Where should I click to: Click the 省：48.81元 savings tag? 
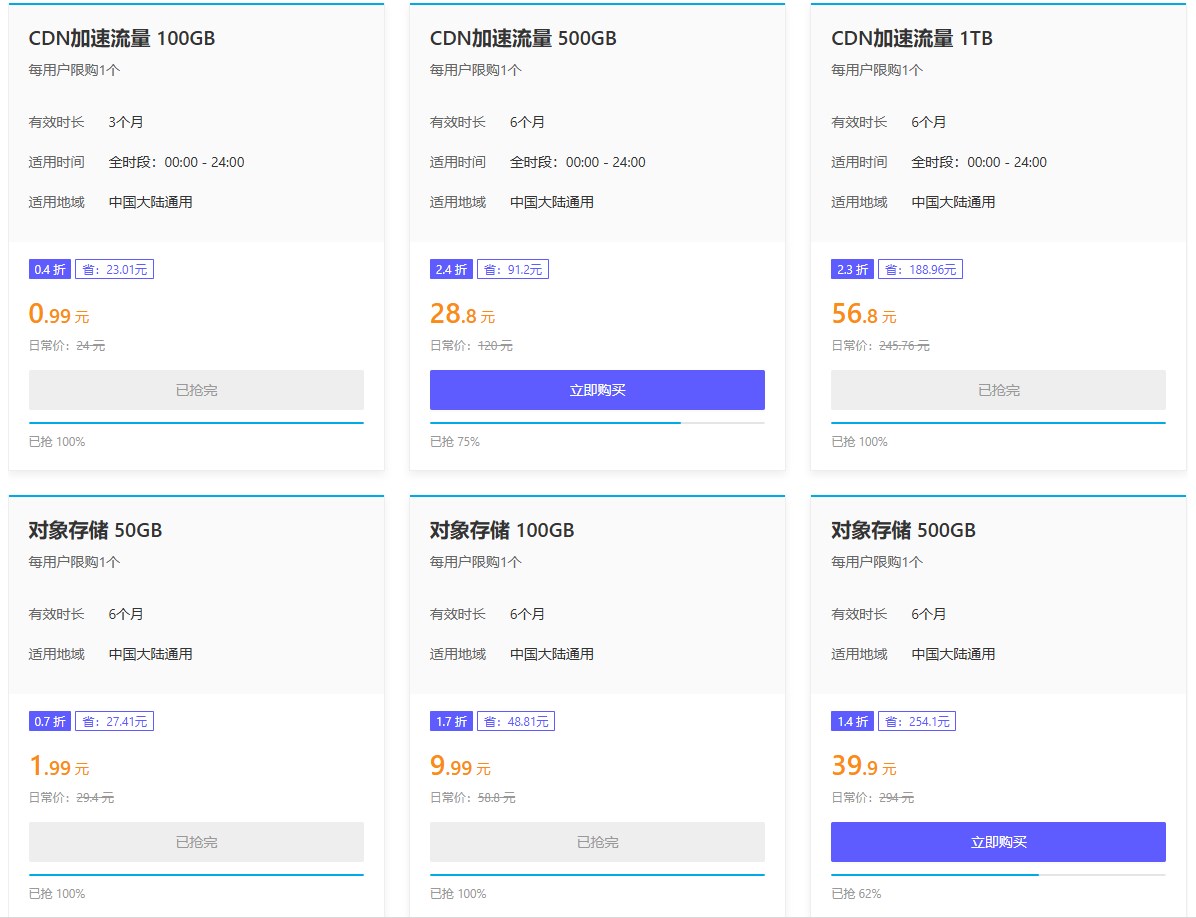tap(516, 721)
